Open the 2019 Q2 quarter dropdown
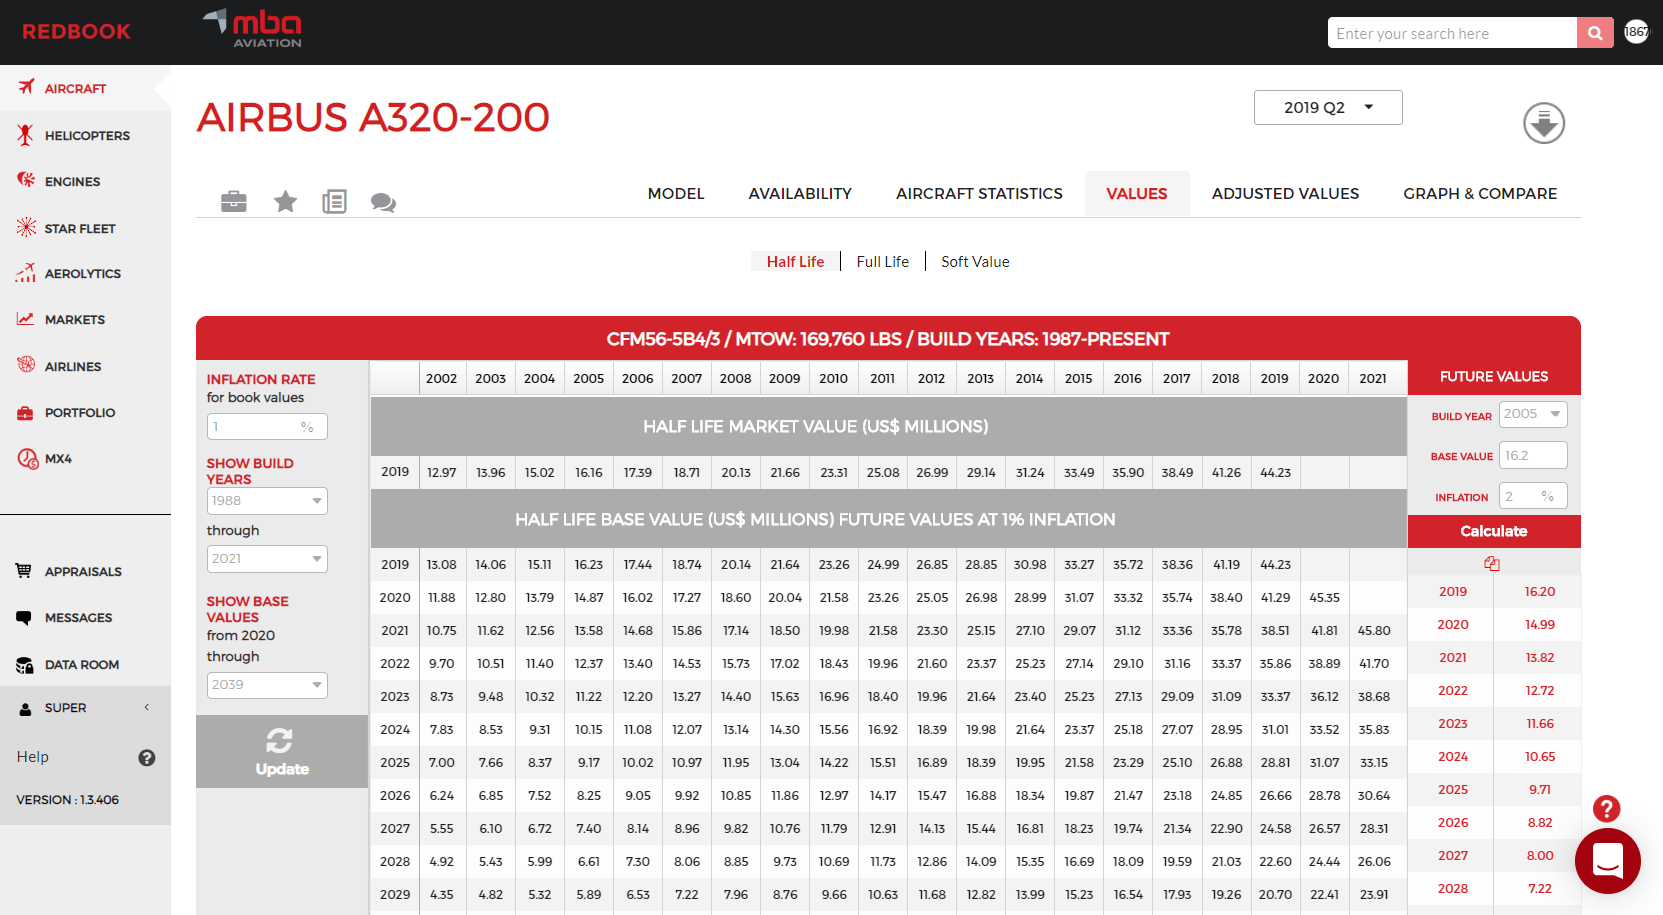This screenshot has height=915, width=1663. coord(1328,107)
